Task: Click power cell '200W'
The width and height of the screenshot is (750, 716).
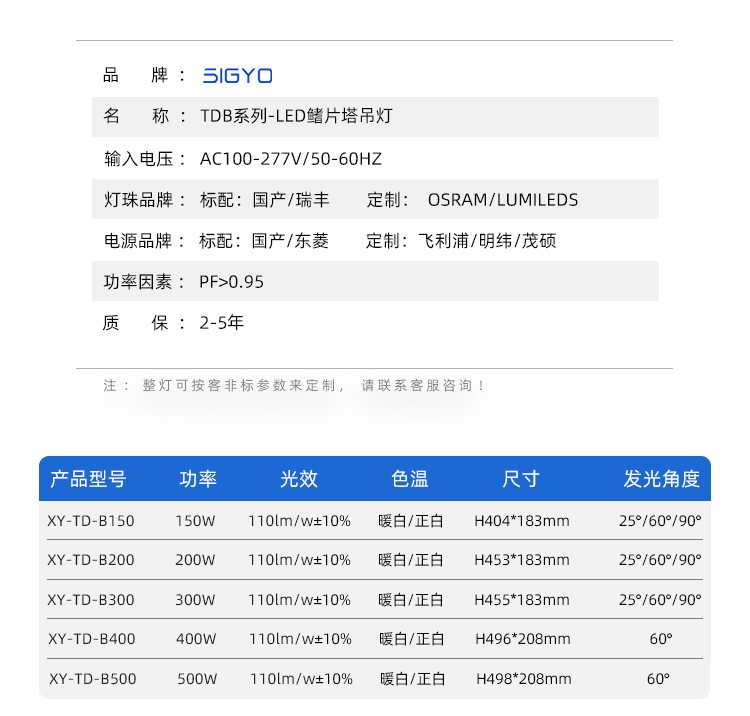Action: (x=195, y=560)
